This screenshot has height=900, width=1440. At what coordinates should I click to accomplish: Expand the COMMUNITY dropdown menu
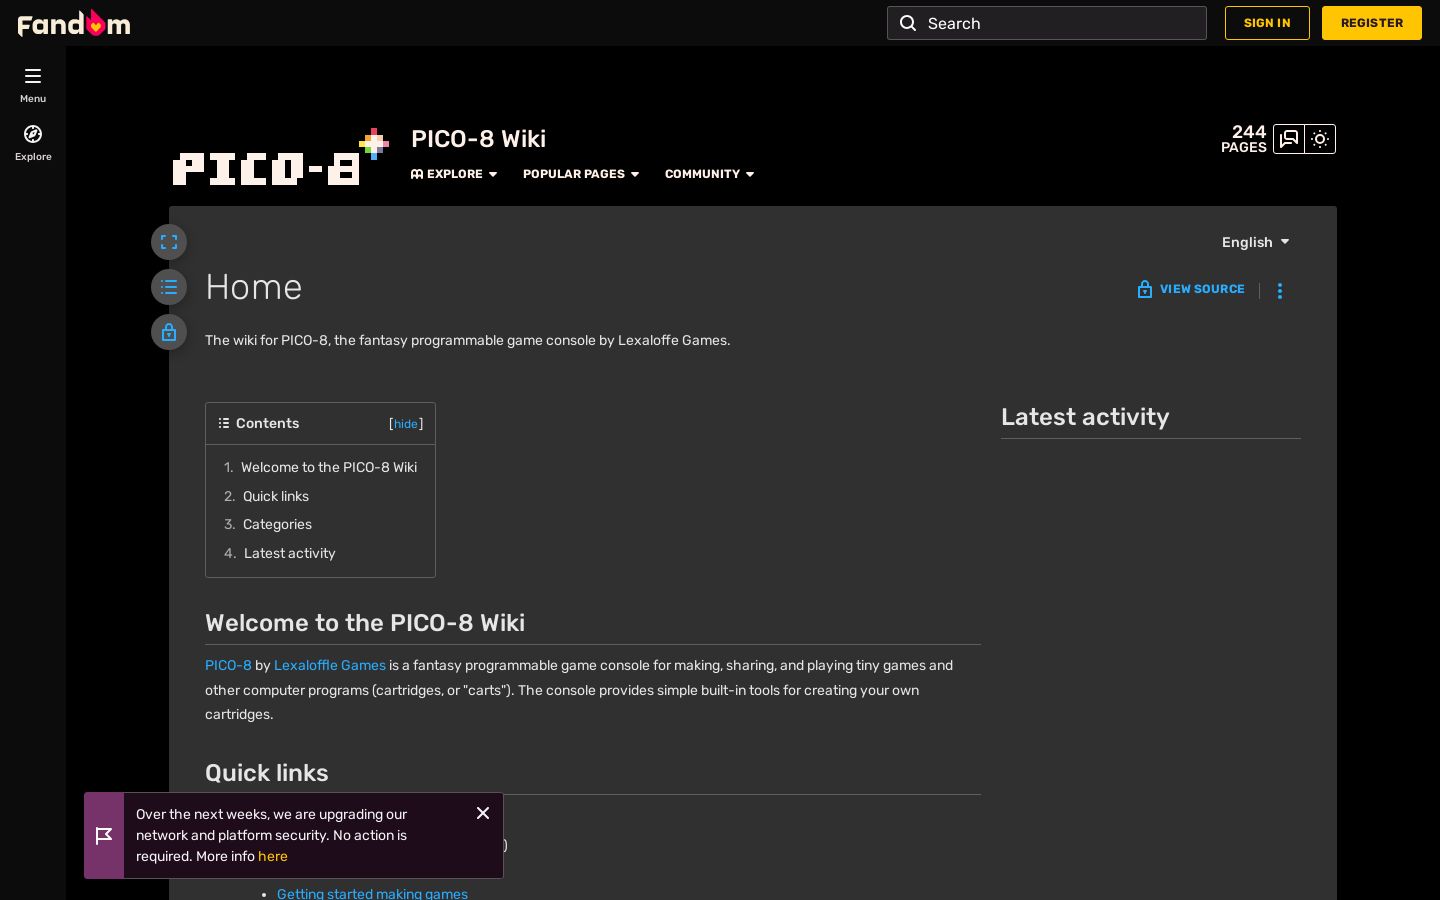click(x=710, y=174)
